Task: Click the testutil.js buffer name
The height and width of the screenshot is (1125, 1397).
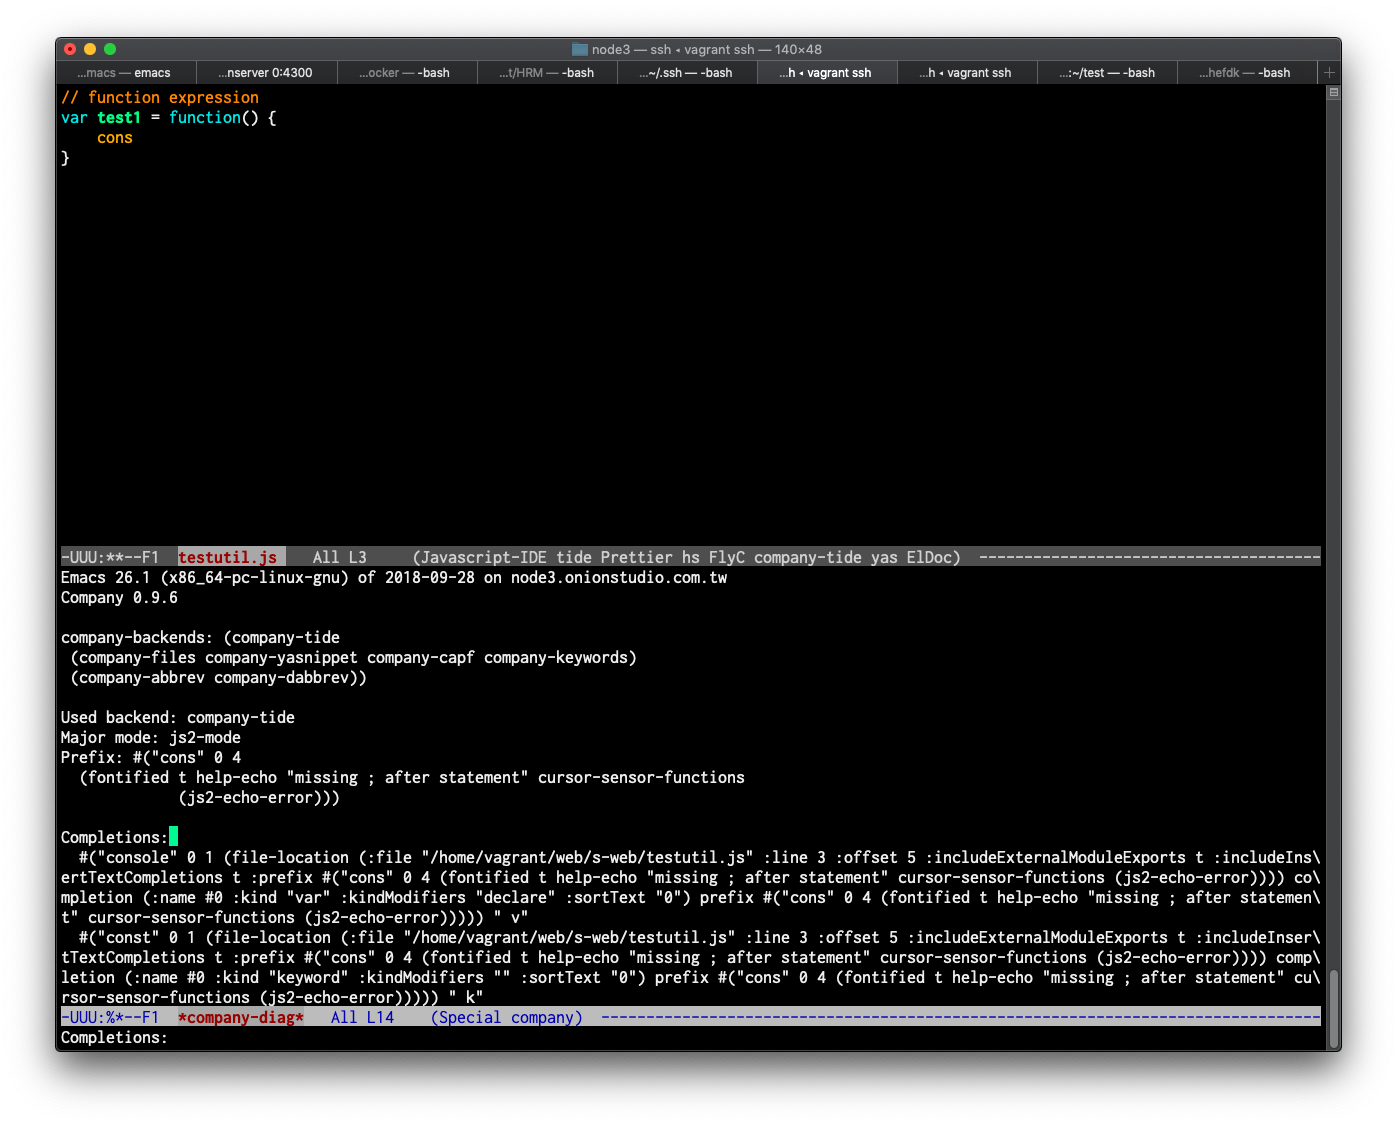Action: pyautogui.click(x=228, y=557)
